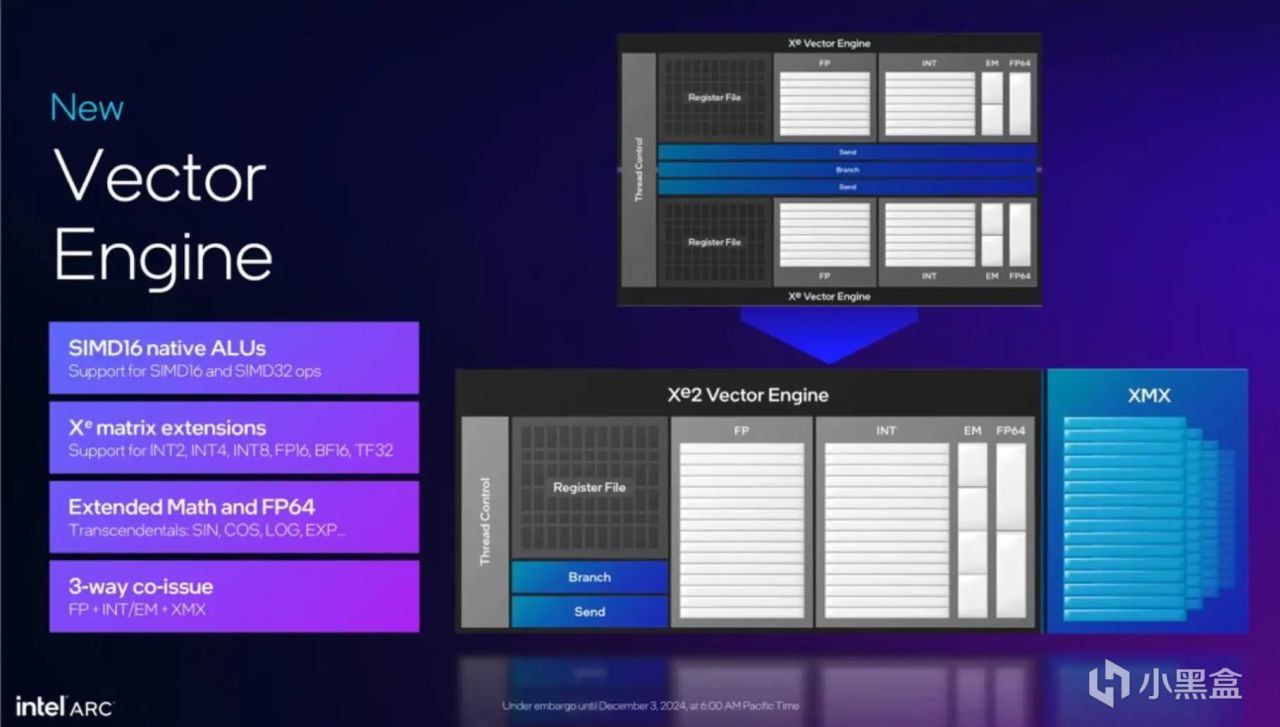
Task: Click upper EM column in small Xe diagram
Action: point(992,97)
